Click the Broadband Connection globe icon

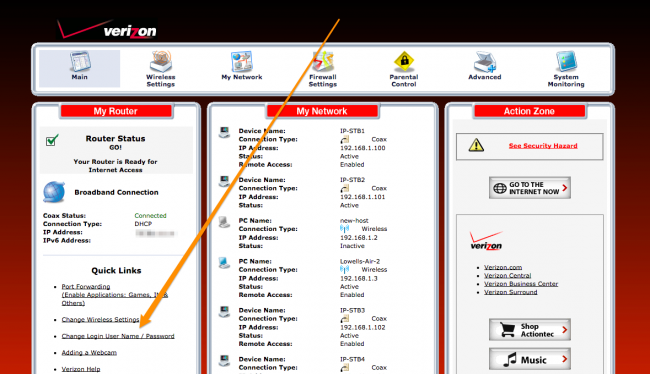pos(54,192)
